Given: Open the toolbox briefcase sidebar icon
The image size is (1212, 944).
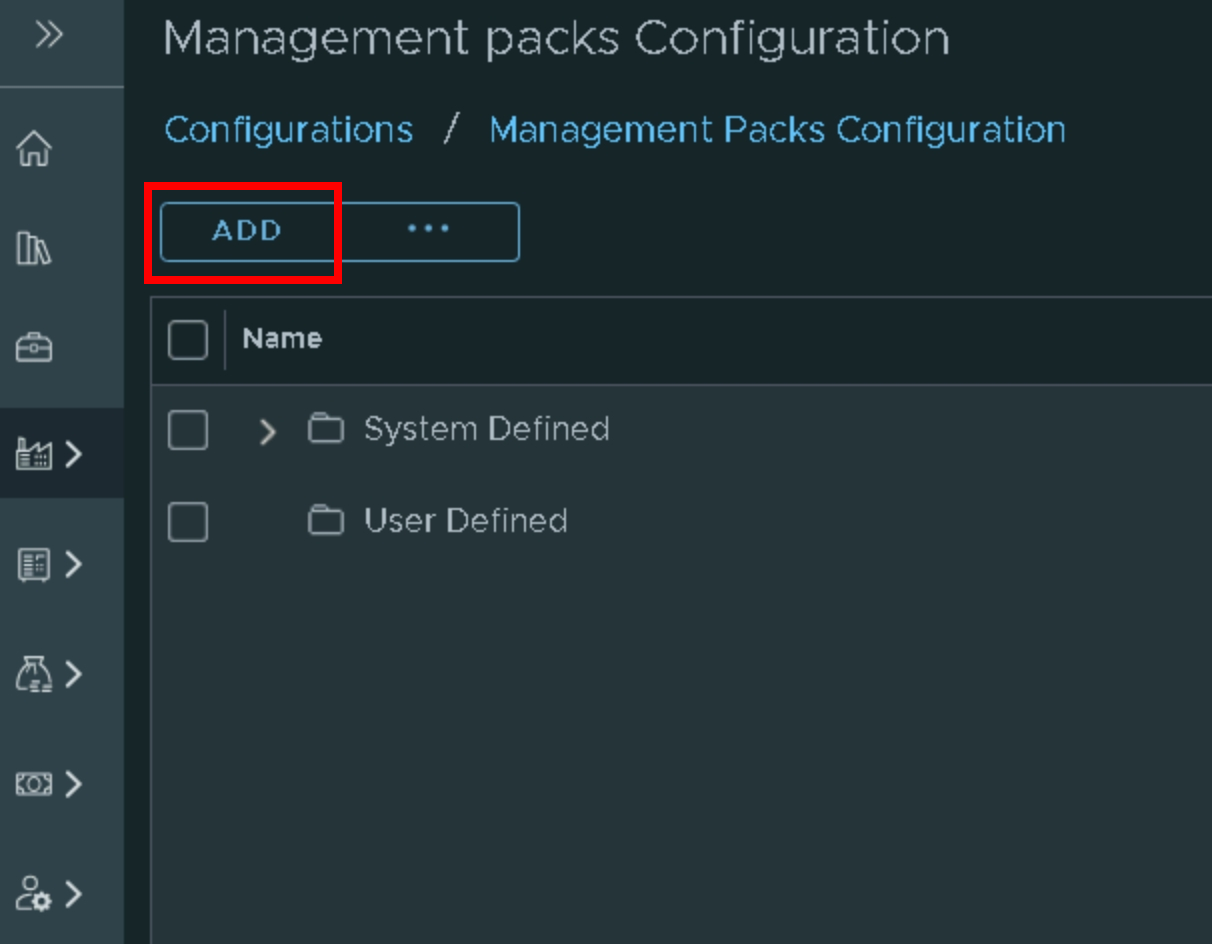Looking at the screenshot, I should [x=34, y=347].
